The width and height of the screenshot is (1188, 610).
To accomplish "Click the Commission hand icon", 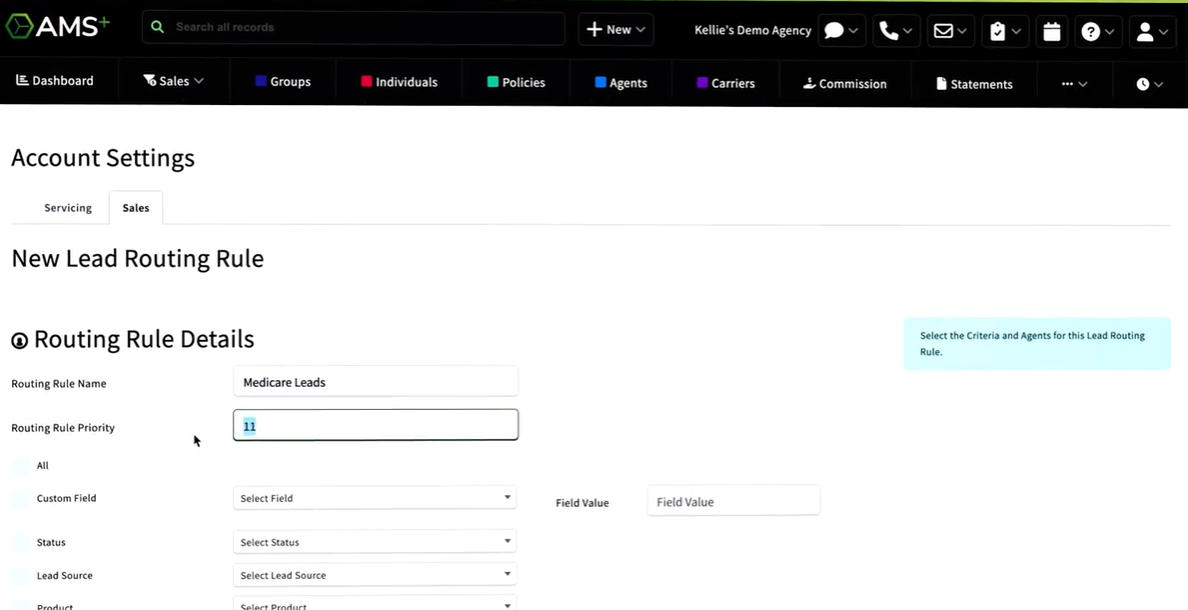I will pos(809,83).
